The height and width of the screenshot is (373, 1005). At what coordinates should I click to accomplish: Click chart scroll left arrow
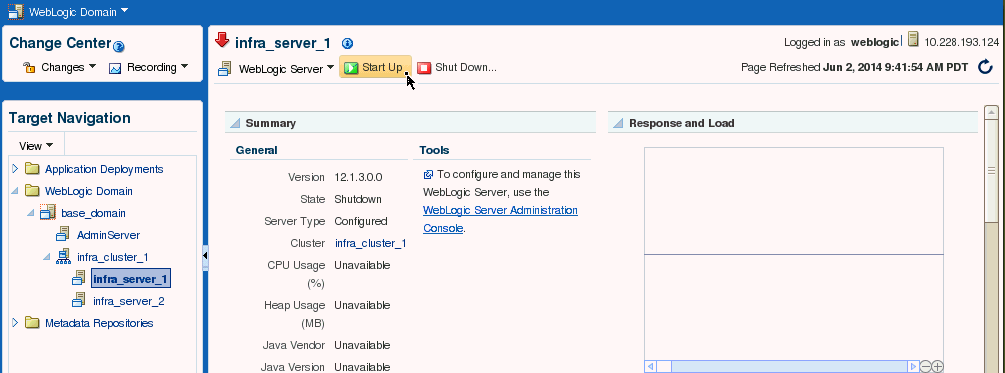click(x=650, y=367)
